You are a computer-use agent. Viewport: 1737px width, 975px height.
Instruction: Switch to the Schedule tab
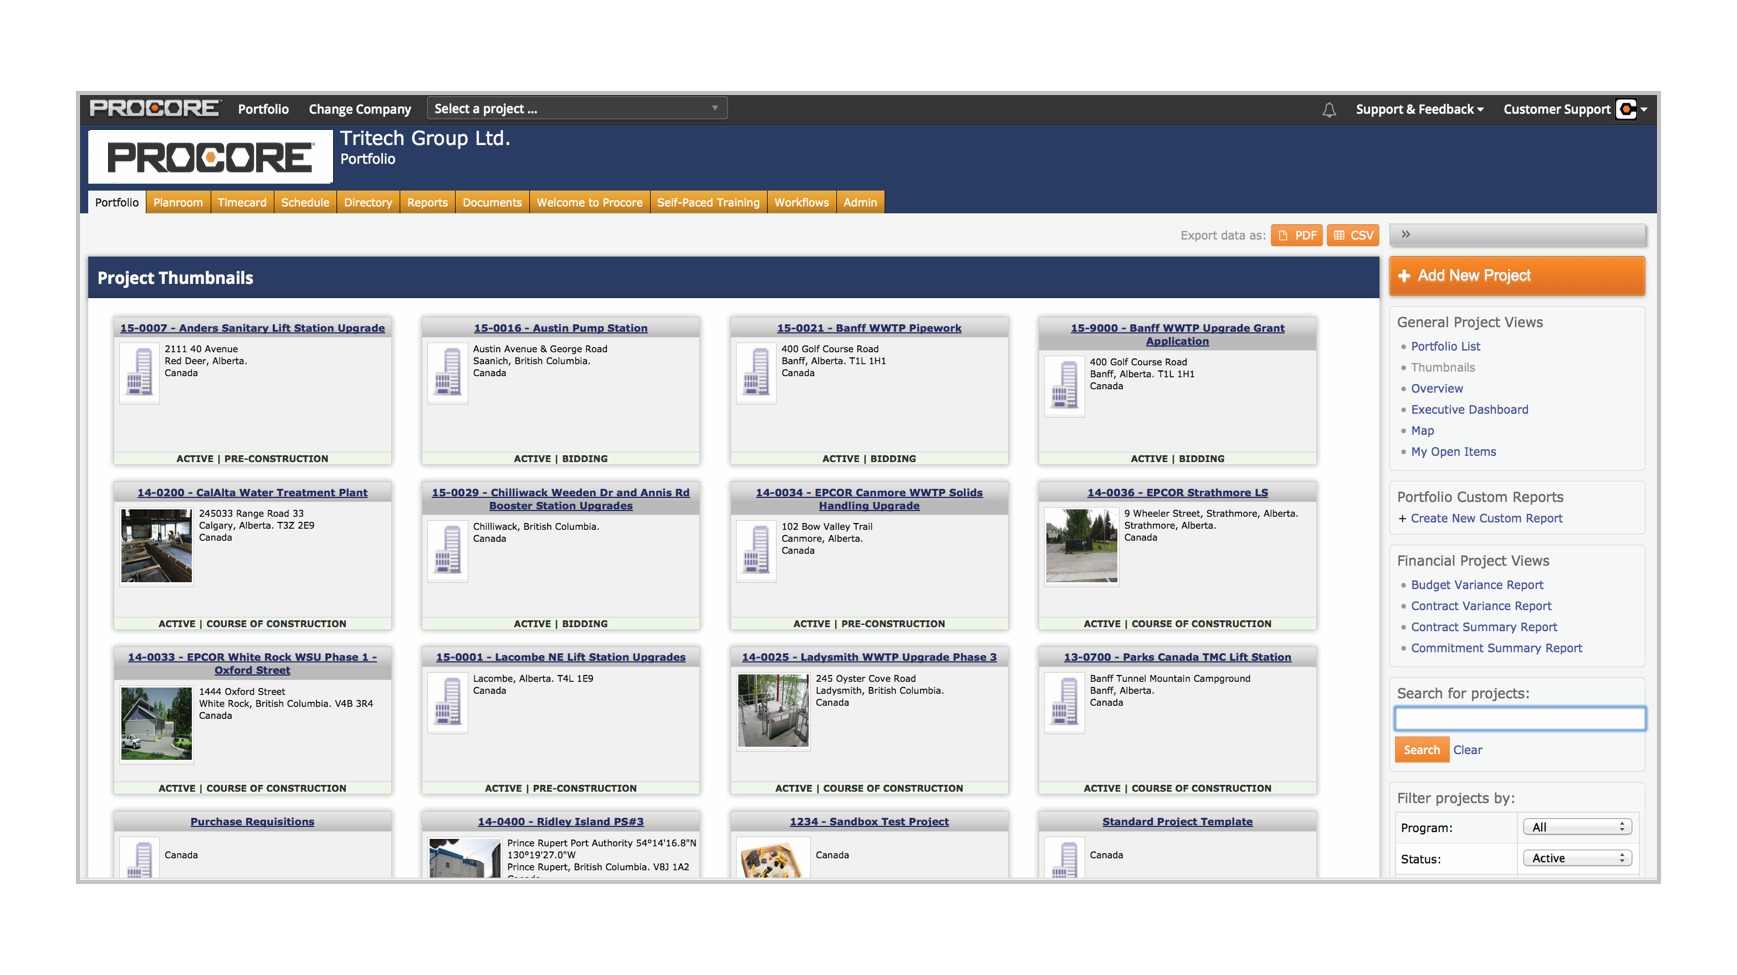(305, 202)
